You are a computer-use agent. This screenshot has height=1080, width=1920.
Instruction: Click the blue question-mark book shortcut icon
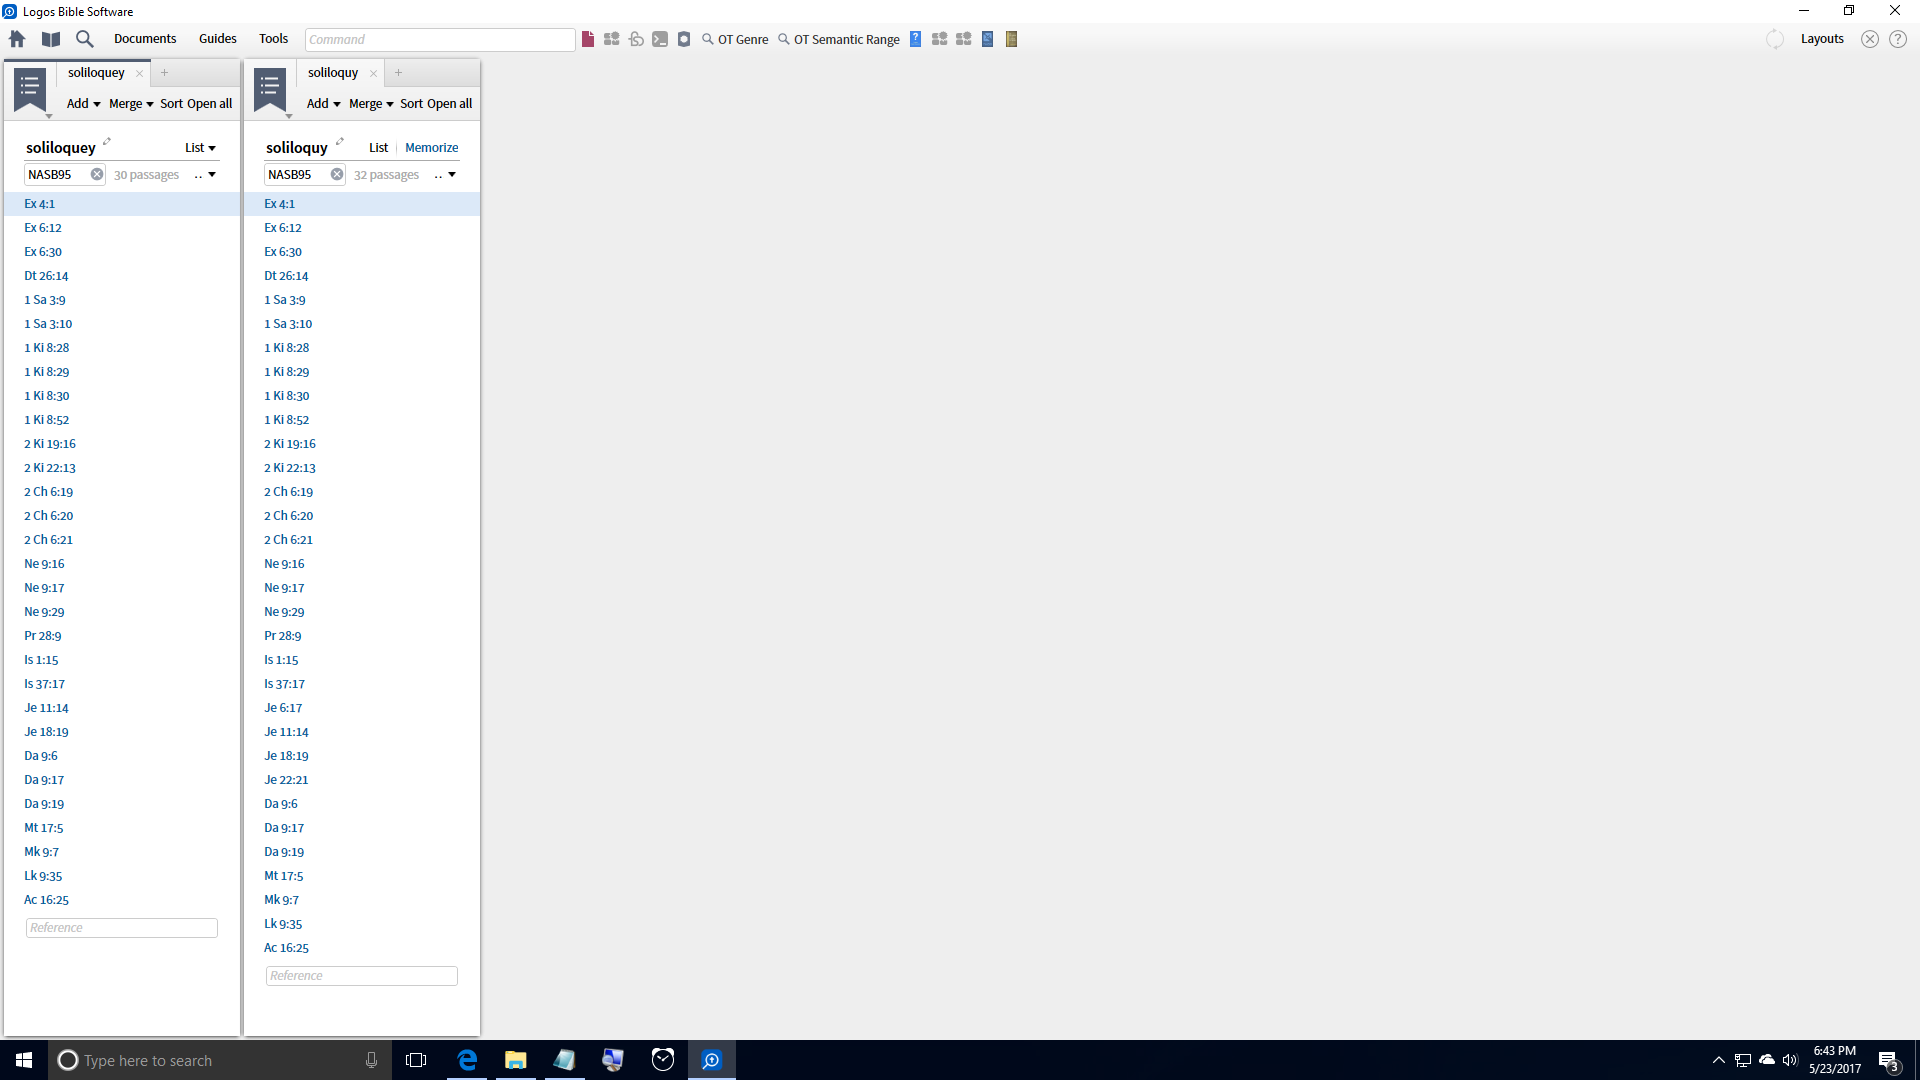[915, 39]
